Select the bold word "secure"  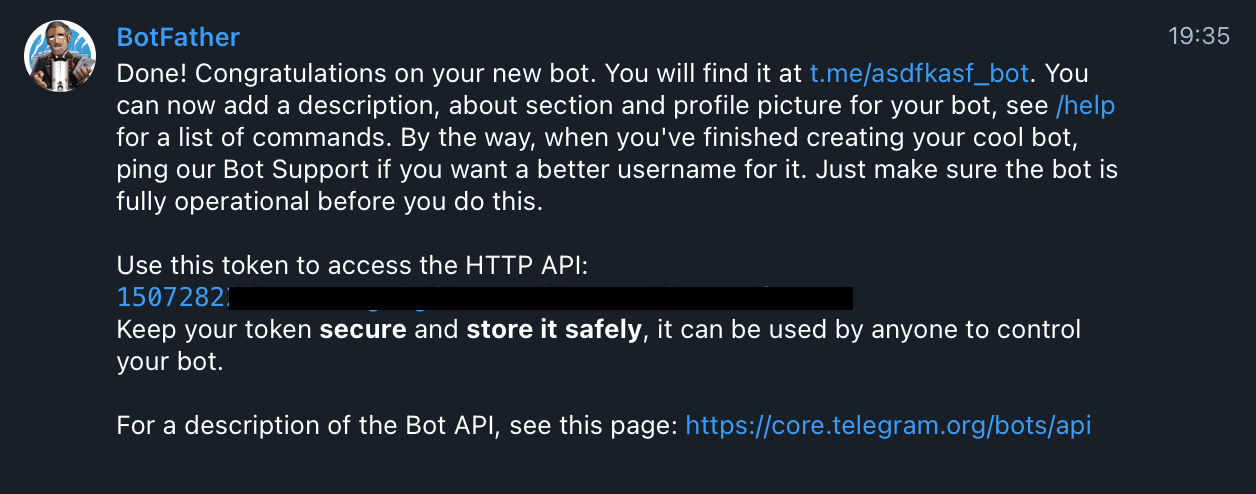tap(363, 329)
